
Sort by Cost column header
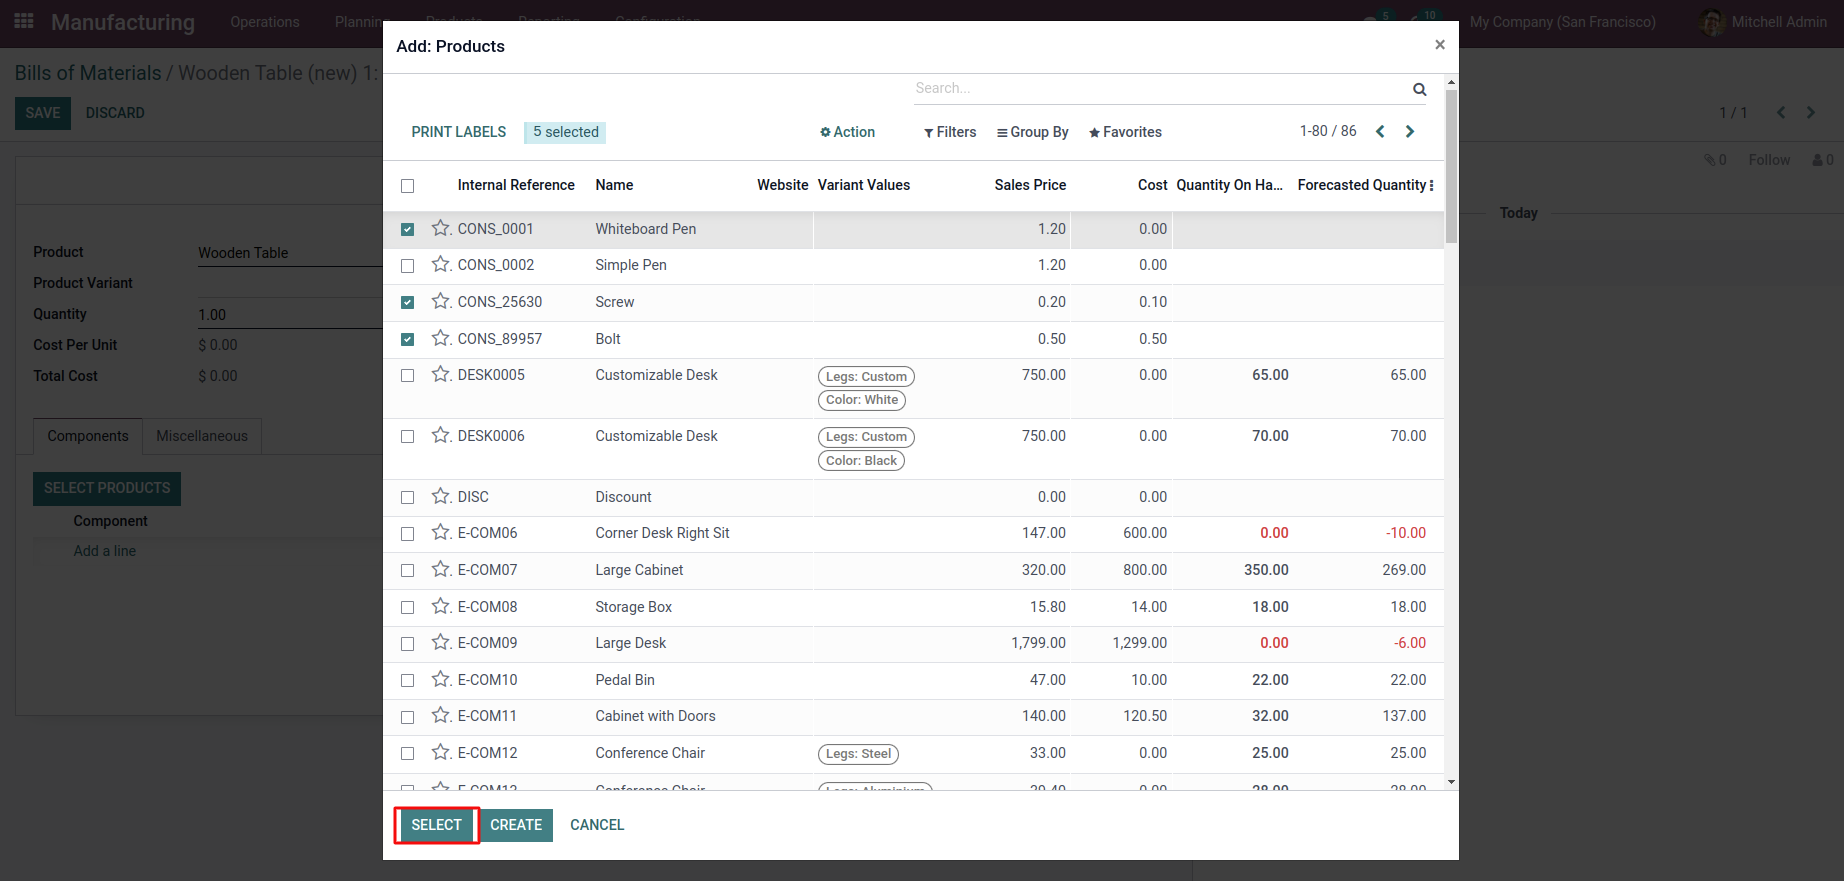pos(1152,185)
